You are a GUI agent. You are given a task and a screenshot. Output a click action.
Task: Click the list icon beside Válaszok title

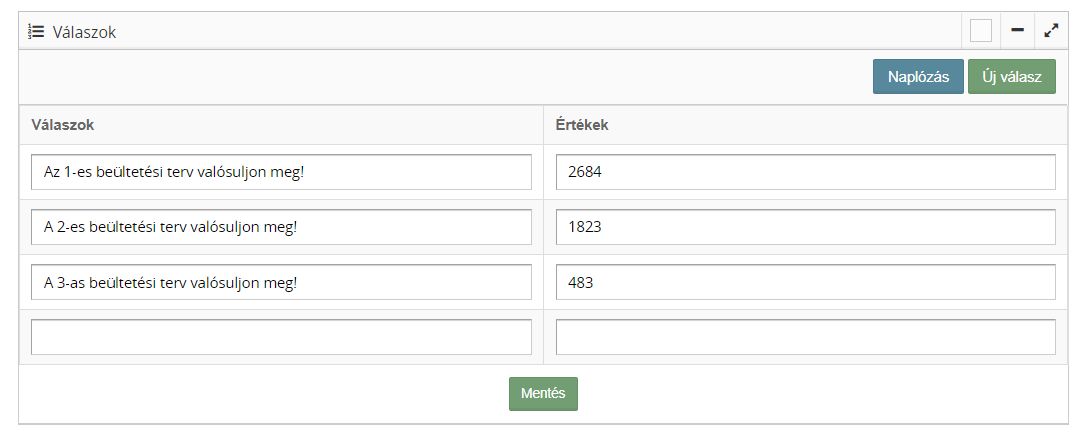click(36, 32)
